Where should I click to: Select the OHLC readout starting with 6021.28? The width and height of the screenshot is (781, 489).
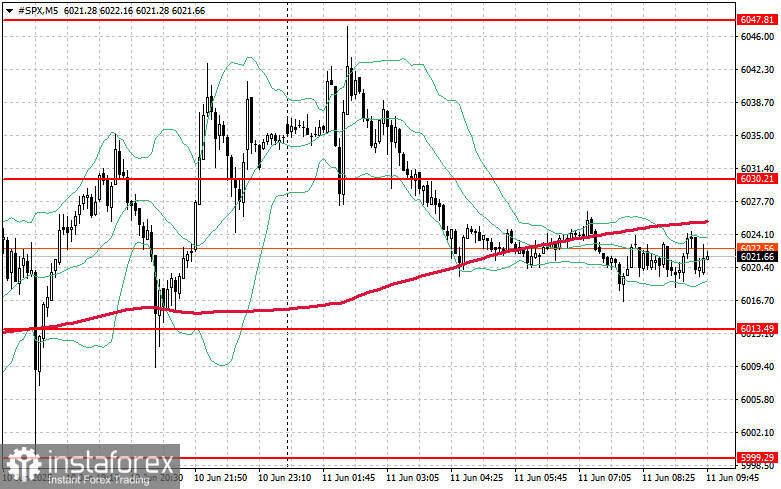tap(134, 10)
